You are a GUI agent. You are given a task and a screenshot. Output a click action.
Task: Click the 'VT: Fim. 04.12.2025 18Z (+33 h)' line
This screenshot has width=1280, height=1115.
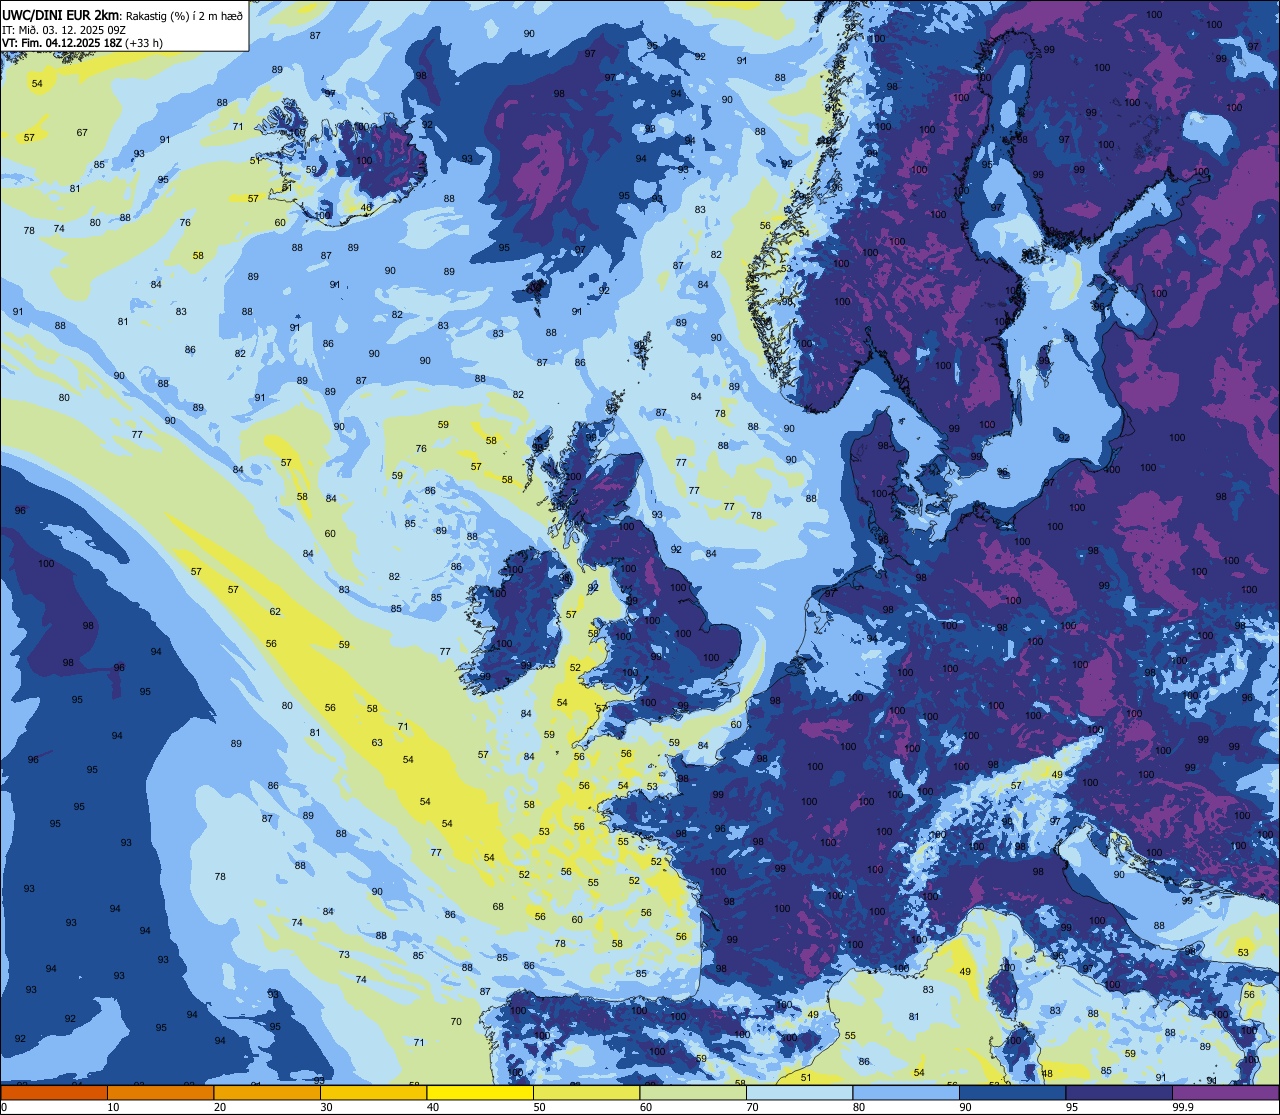click(x=82, y=43)
